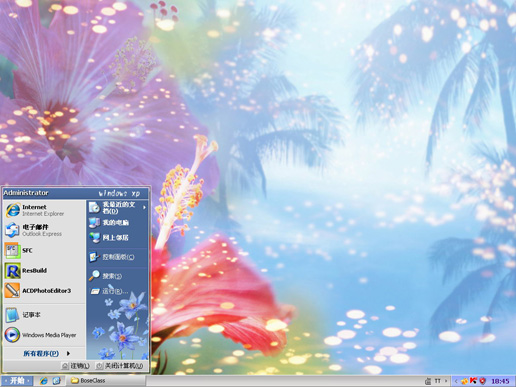
Task: Click the '记事本' label text
Action: click(x=31, y=315)
